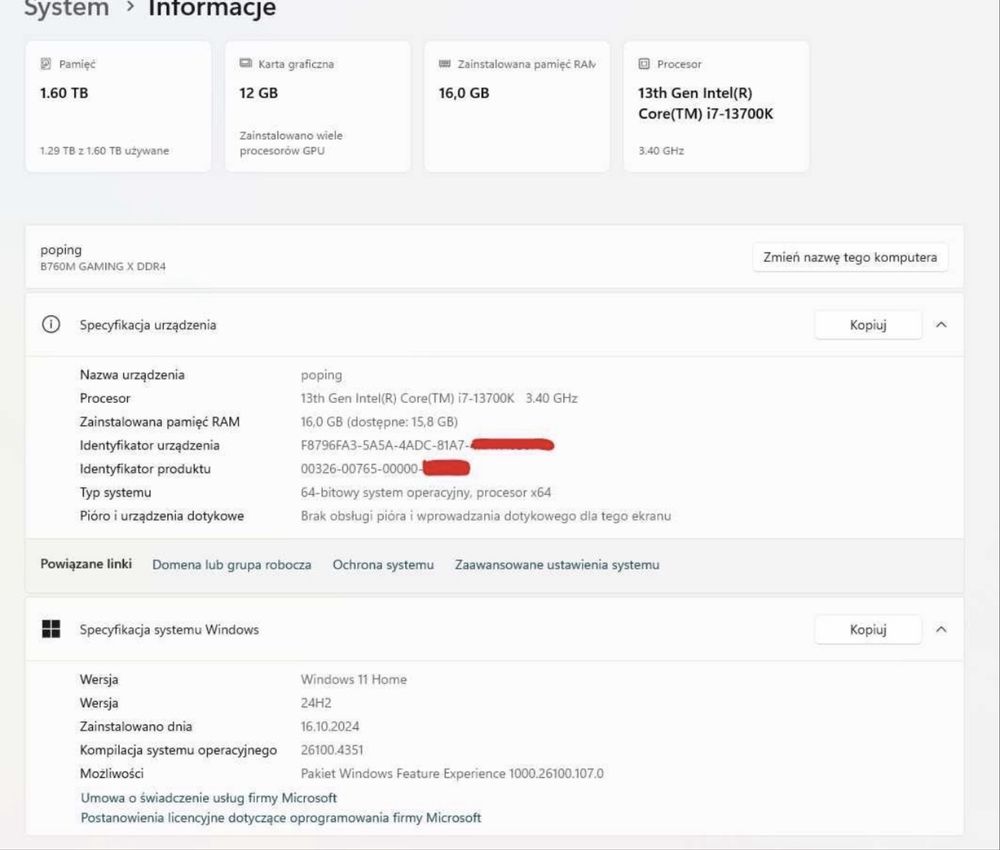
Task: Click Nazwa urządzenia value poping
Action: (x=321, y=375)
